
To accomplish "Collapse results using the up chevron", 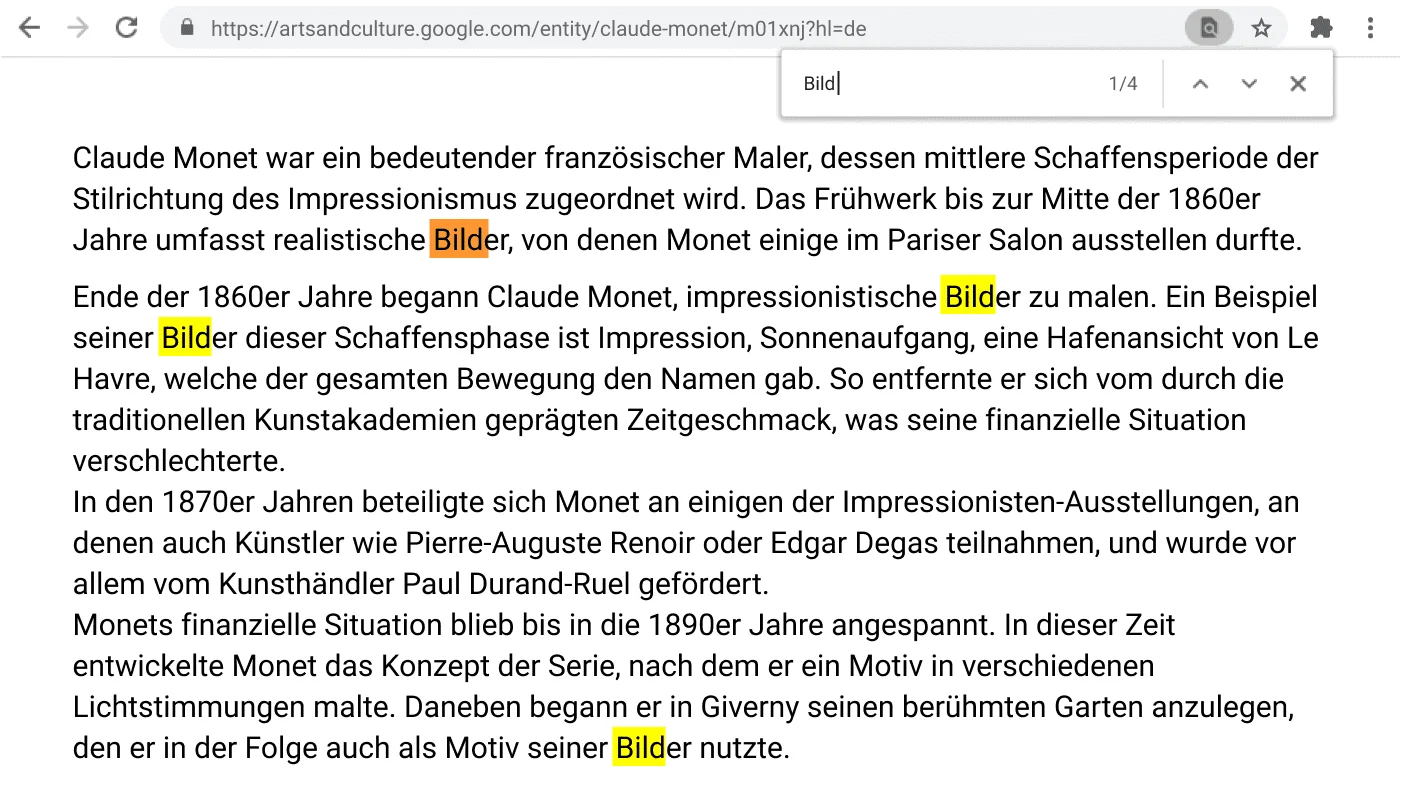I will [1200, 83].
